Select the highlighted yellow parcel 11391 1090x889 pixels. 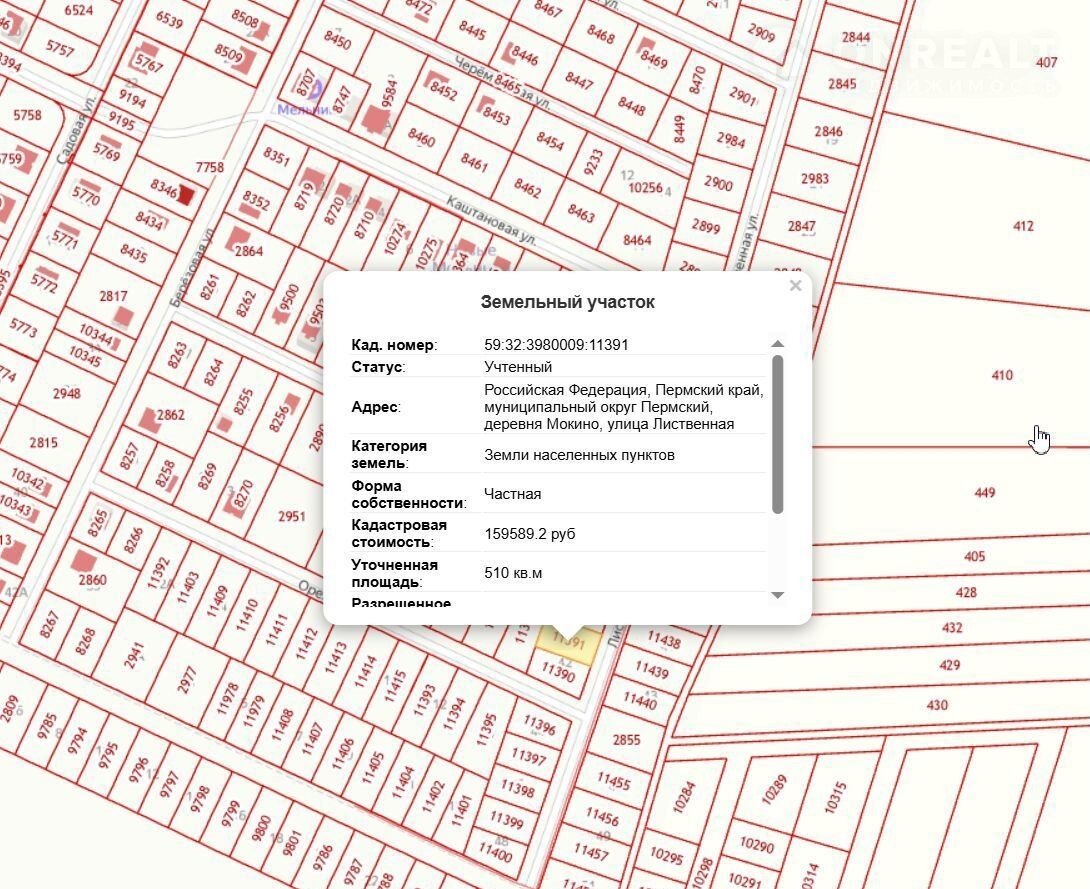pos(568,641)
